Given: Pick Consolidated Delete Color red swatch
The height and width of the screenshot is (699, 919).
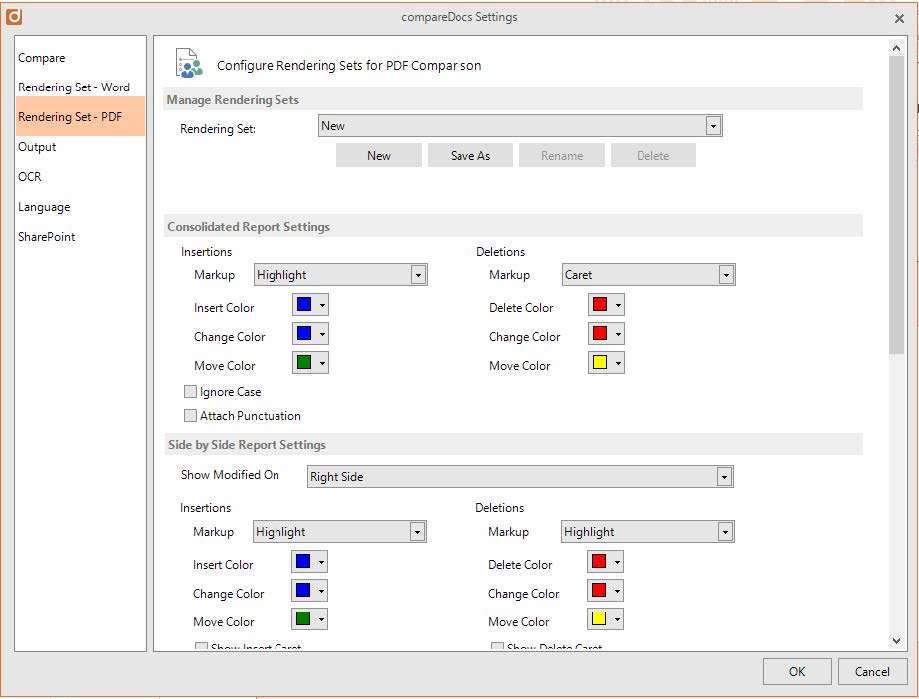Looking at the screenshot, I should pos(606,305).
